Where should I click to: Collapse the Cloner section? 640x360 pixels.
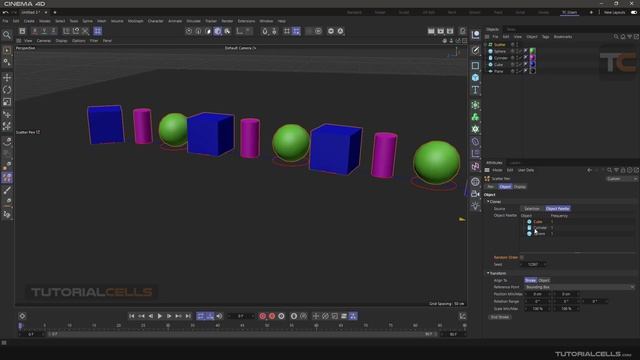point(488,202)
